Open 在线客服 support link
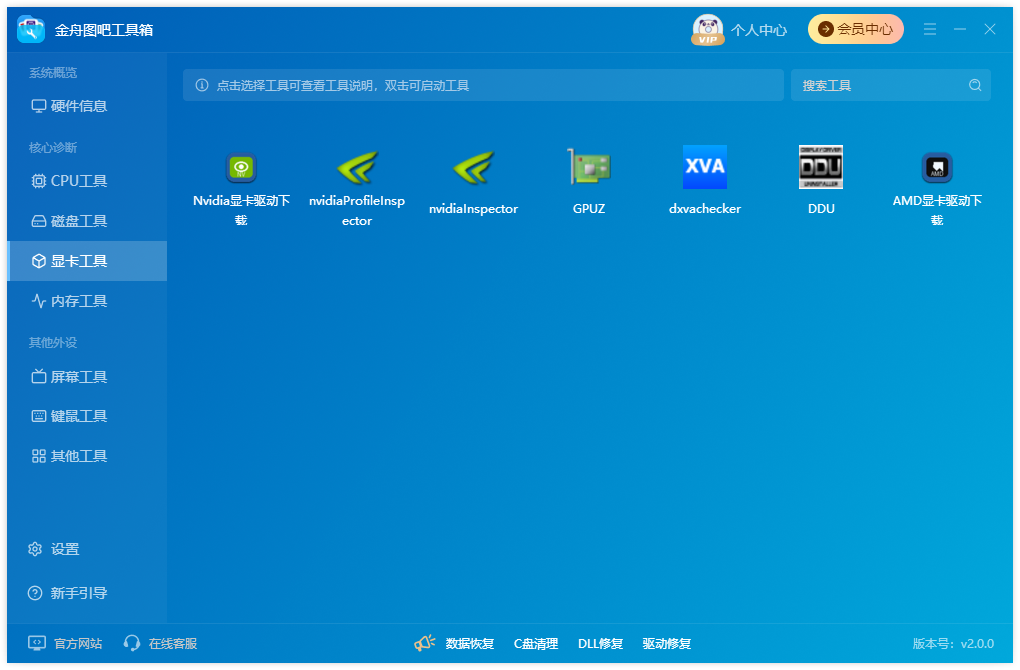 (x=160, y=643)
